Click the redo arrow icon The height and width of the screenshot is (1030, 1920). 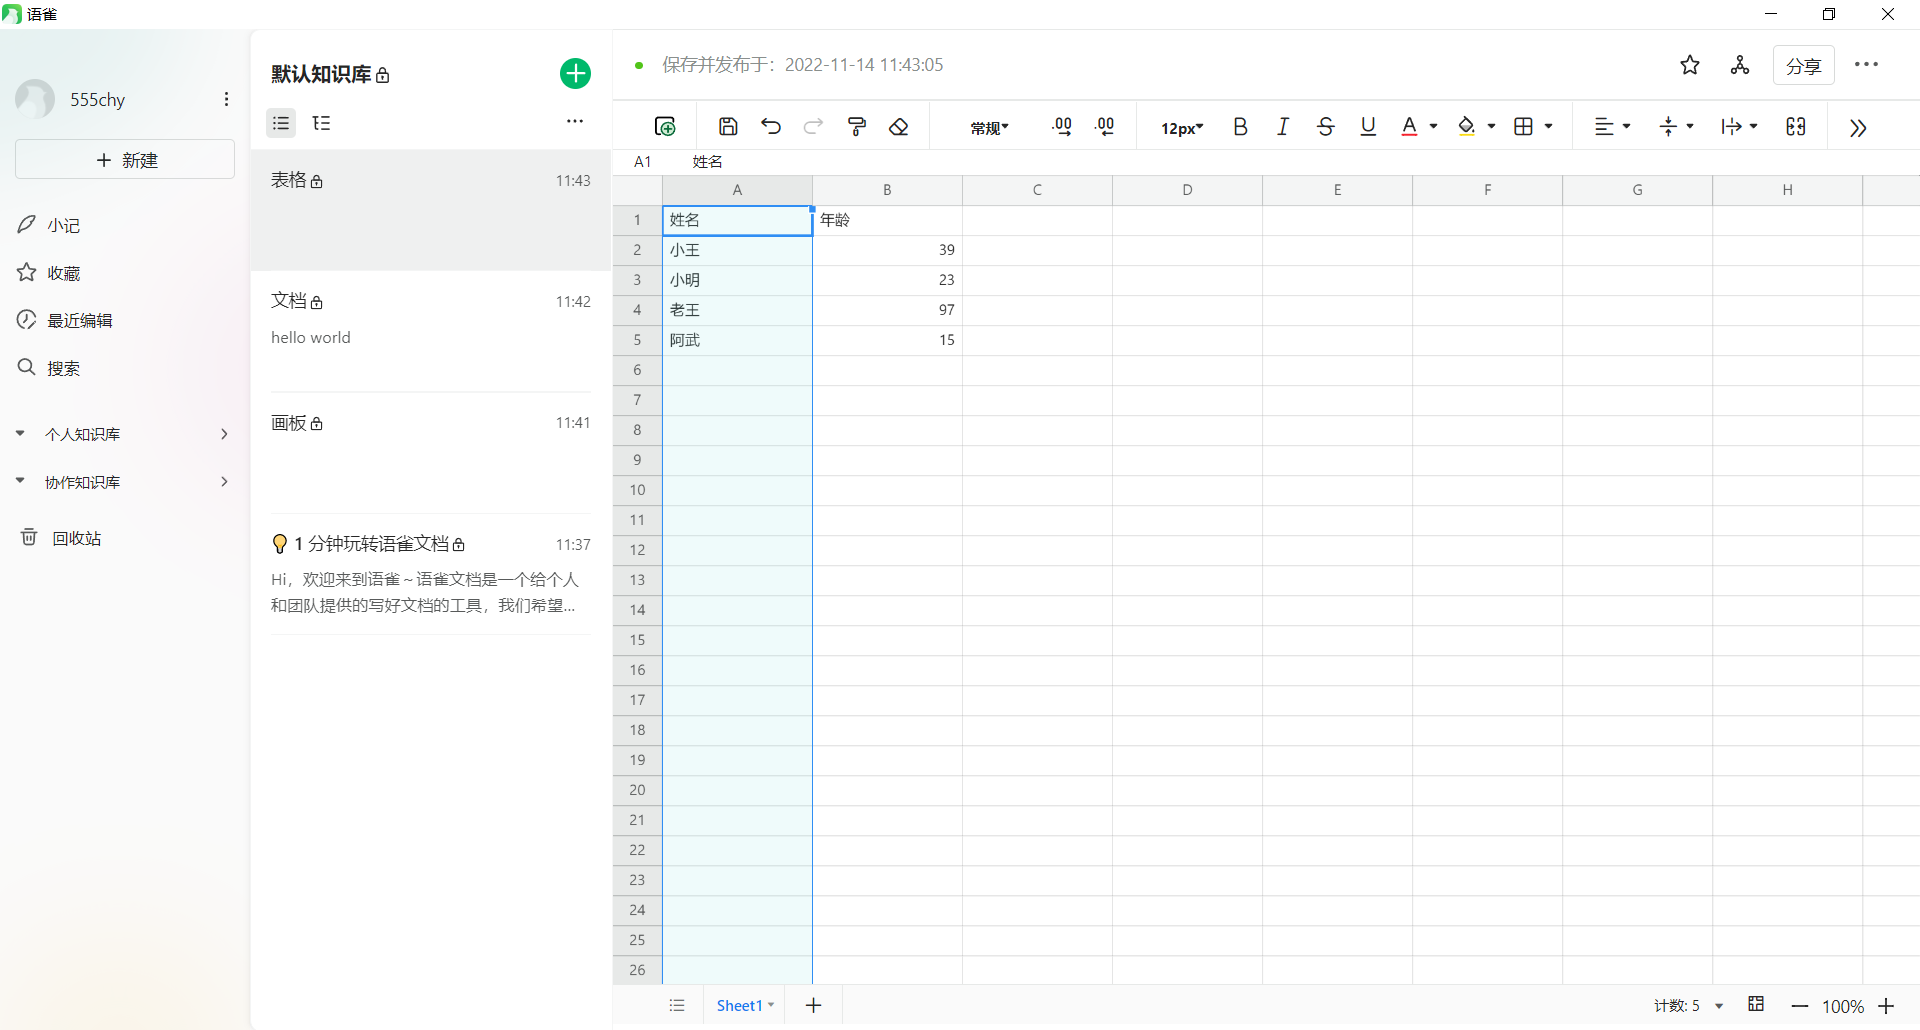click(814, 127)
